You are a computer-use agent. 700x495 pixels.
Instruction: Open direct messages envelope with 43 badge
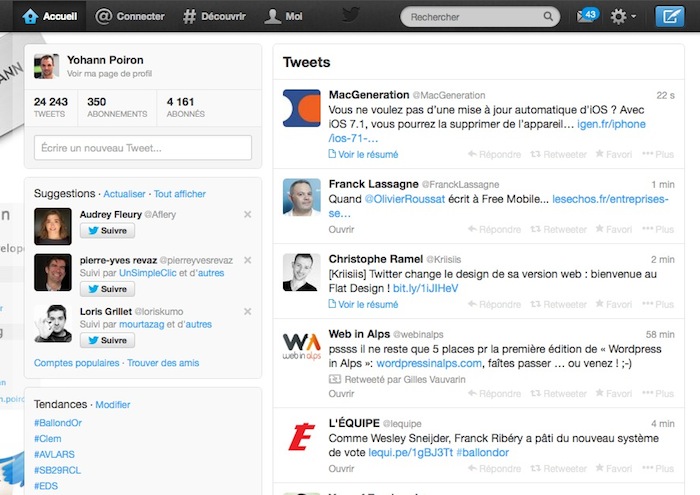pos(587,16)
